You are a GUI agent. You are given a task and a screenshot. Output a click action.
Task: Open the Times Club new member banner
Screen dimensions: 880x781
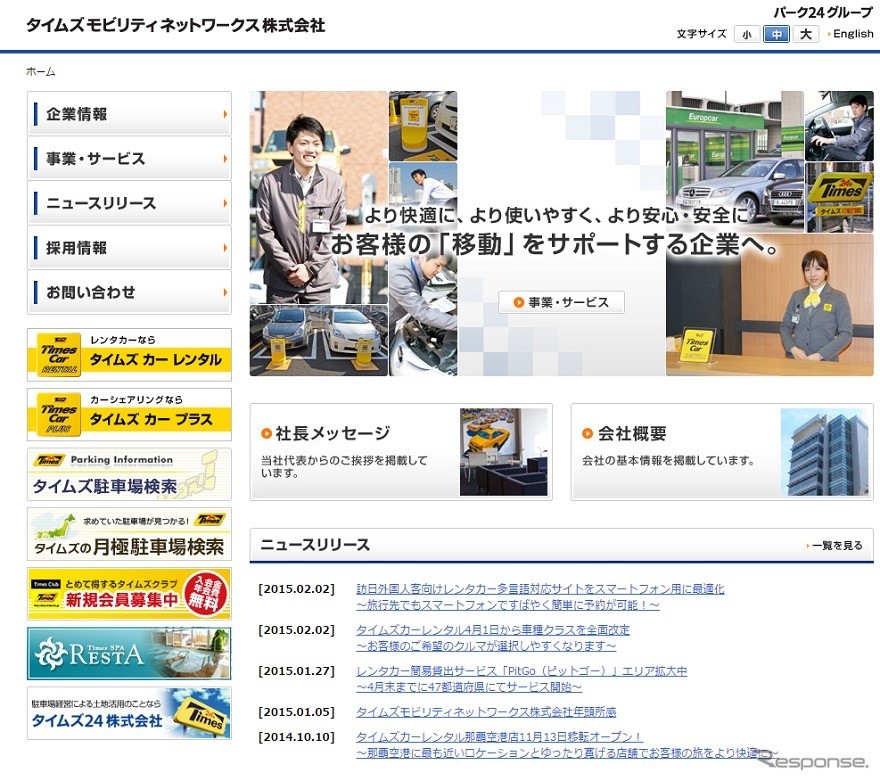[x=129, y=594]
